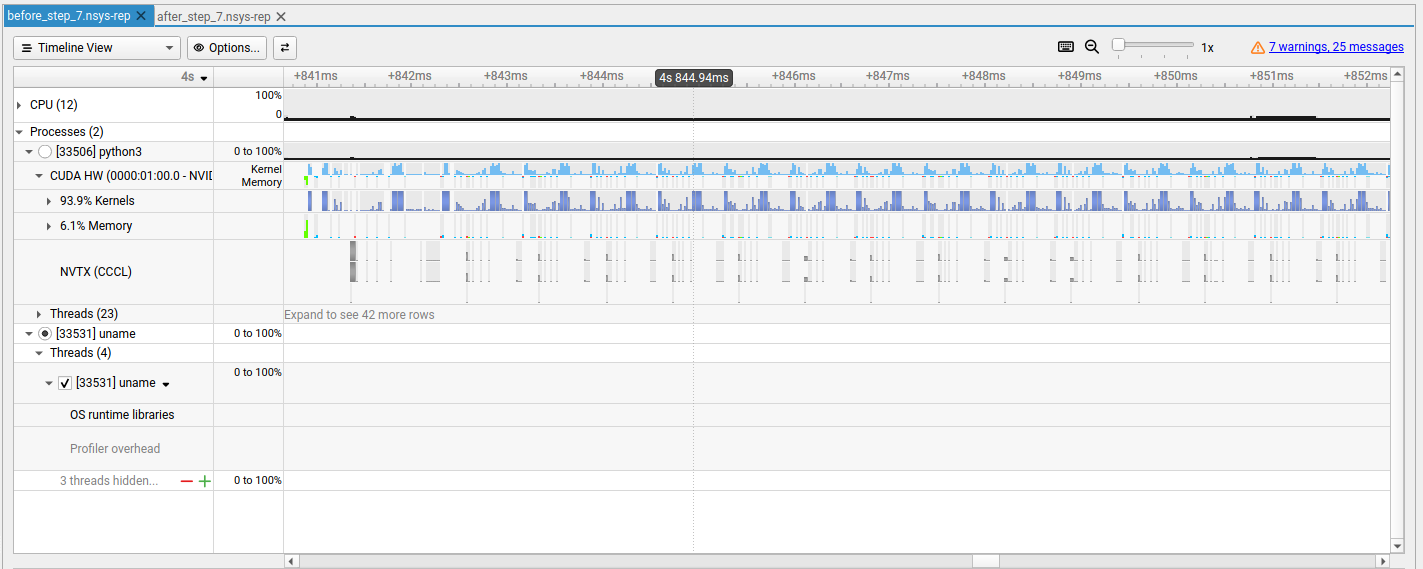Click the 4s 844.94ms time cursor label
The height and width of the screenshot is (569, 1423).
point(694,78)
